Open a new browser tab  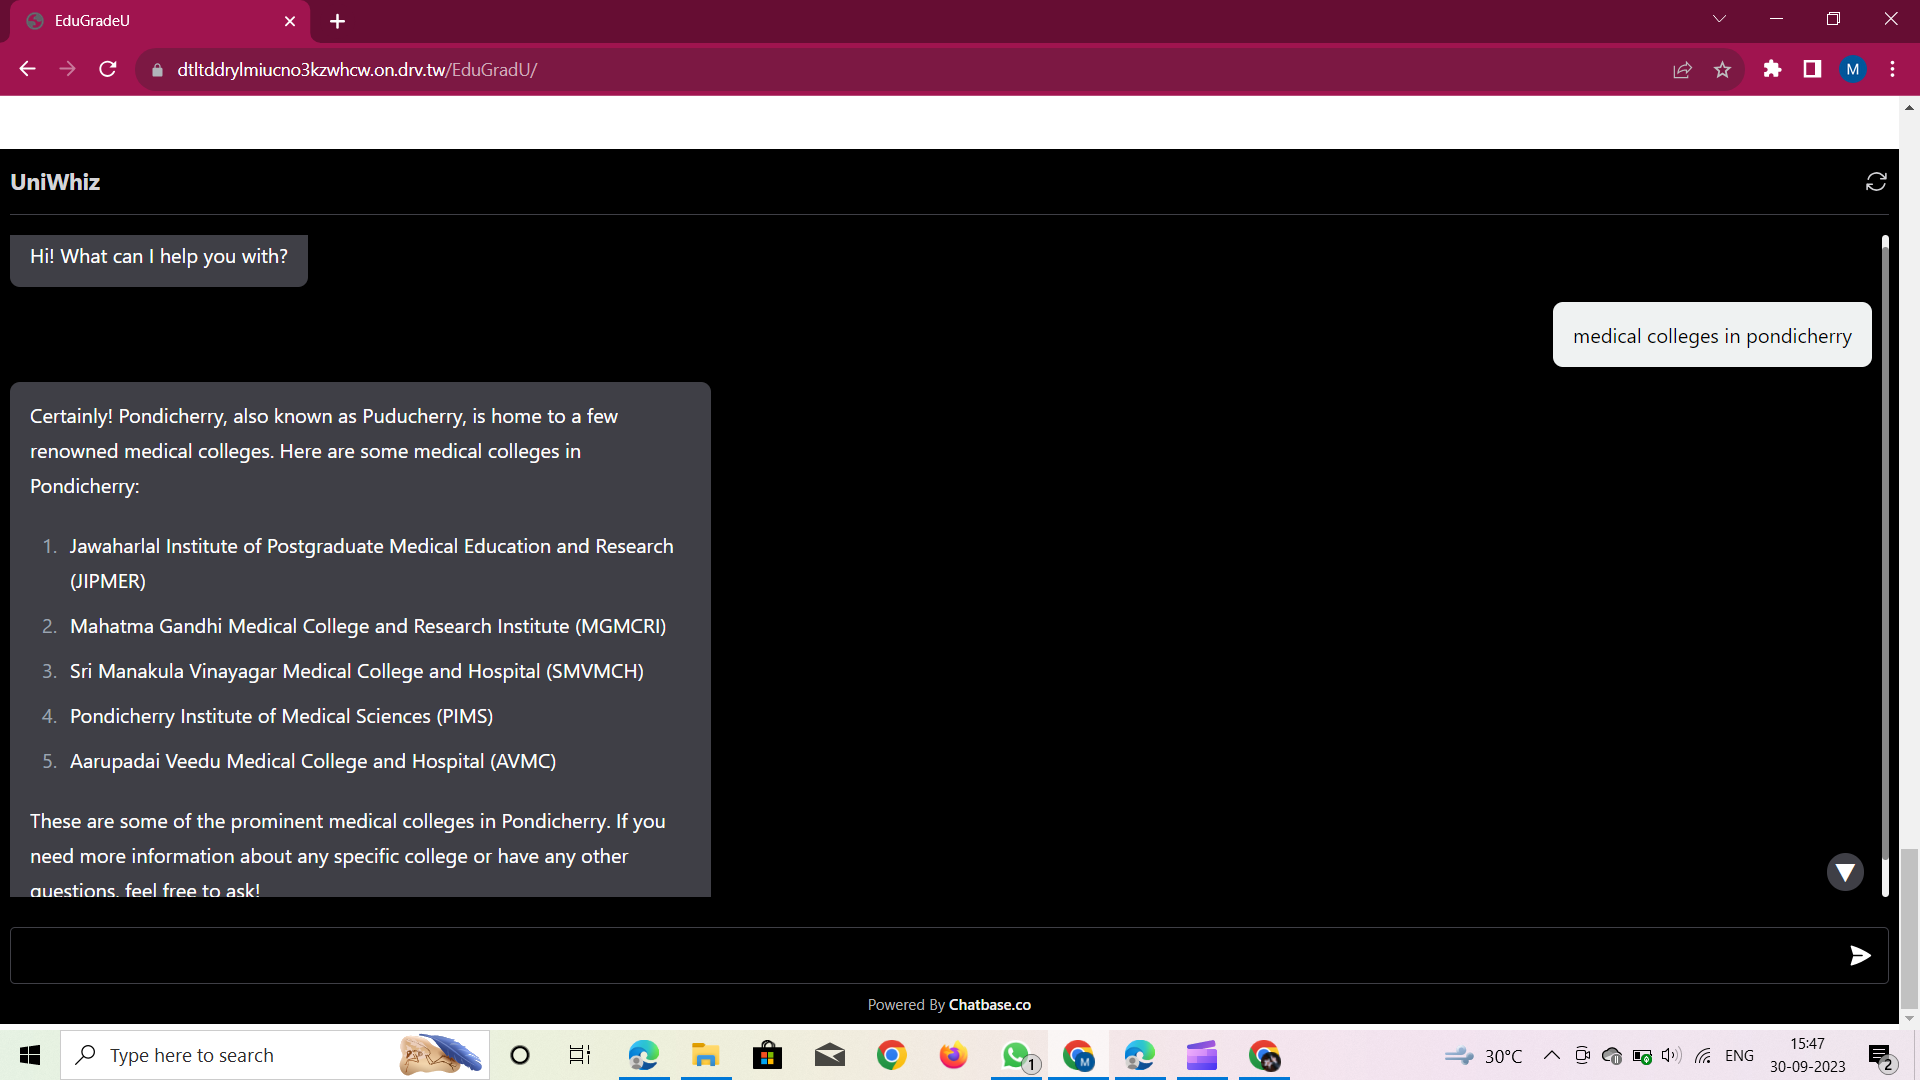tap(337, 21)
